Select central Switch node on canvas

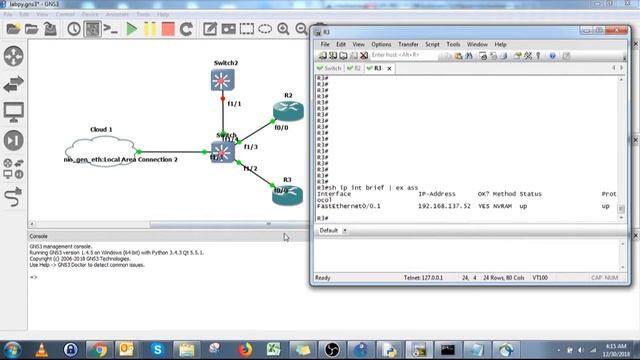pos(222,152)
